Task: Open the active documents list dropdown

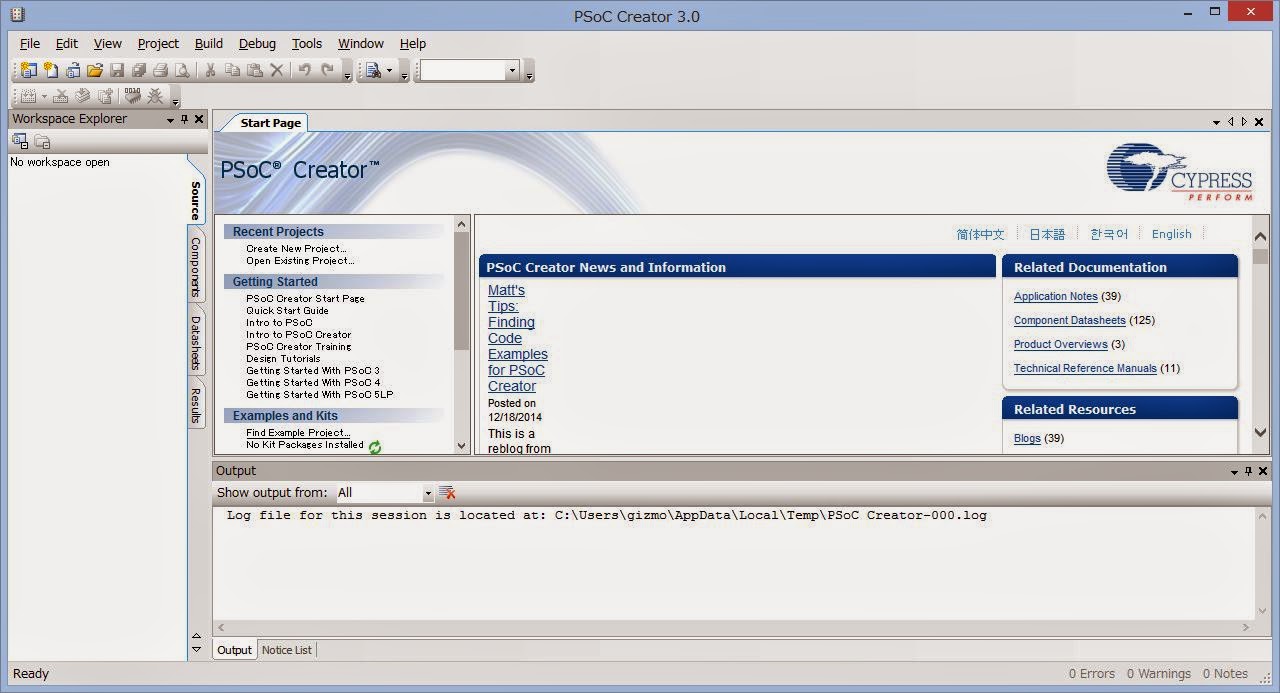Action: (x=1216, y=122)
